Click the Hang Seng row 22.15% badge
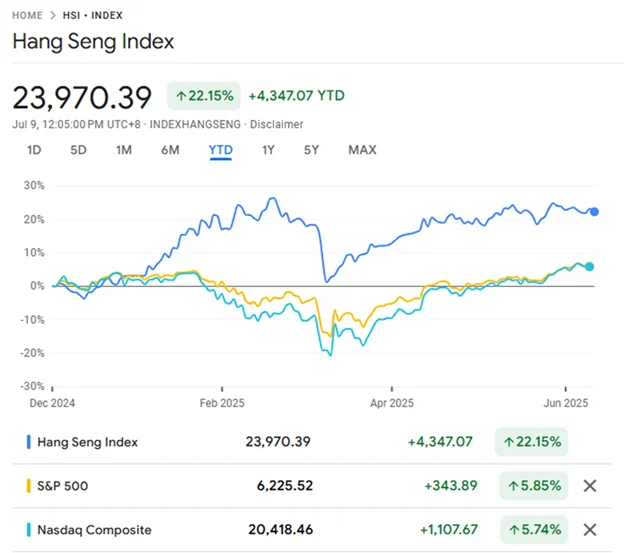Viewport: 624px width, 553px height. pyautogui.click(x=531, y=442)
